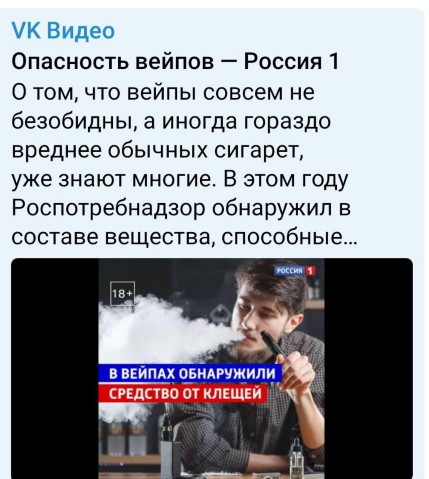
Task: Expand truncated text at способные… ellipsis
Action: (351, 237)
